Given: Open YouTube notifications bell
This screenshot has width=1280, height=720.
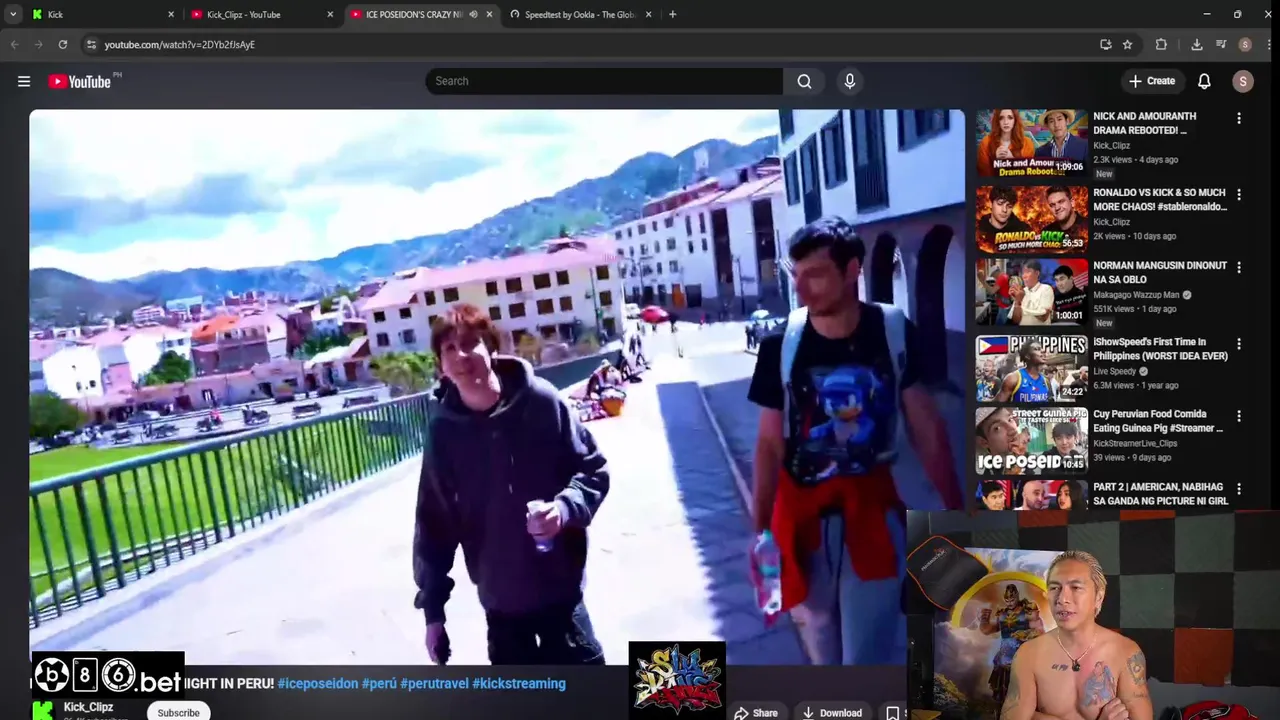Looking at the screenshot, I should [1204, 81].
